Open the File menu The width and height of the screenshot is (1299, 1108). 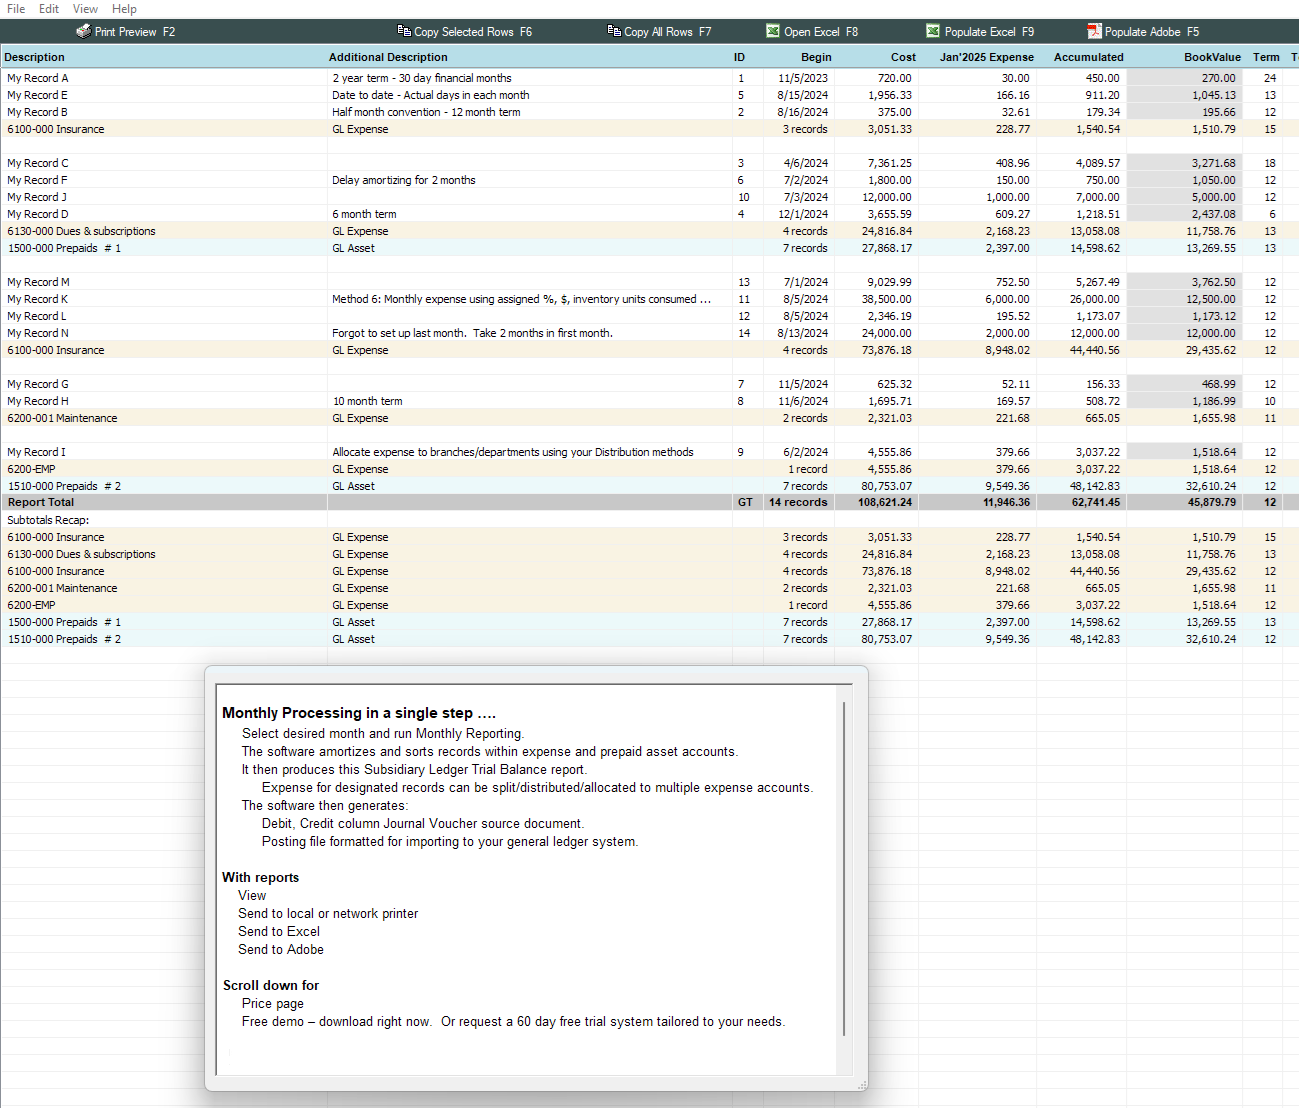pos(16,9)
